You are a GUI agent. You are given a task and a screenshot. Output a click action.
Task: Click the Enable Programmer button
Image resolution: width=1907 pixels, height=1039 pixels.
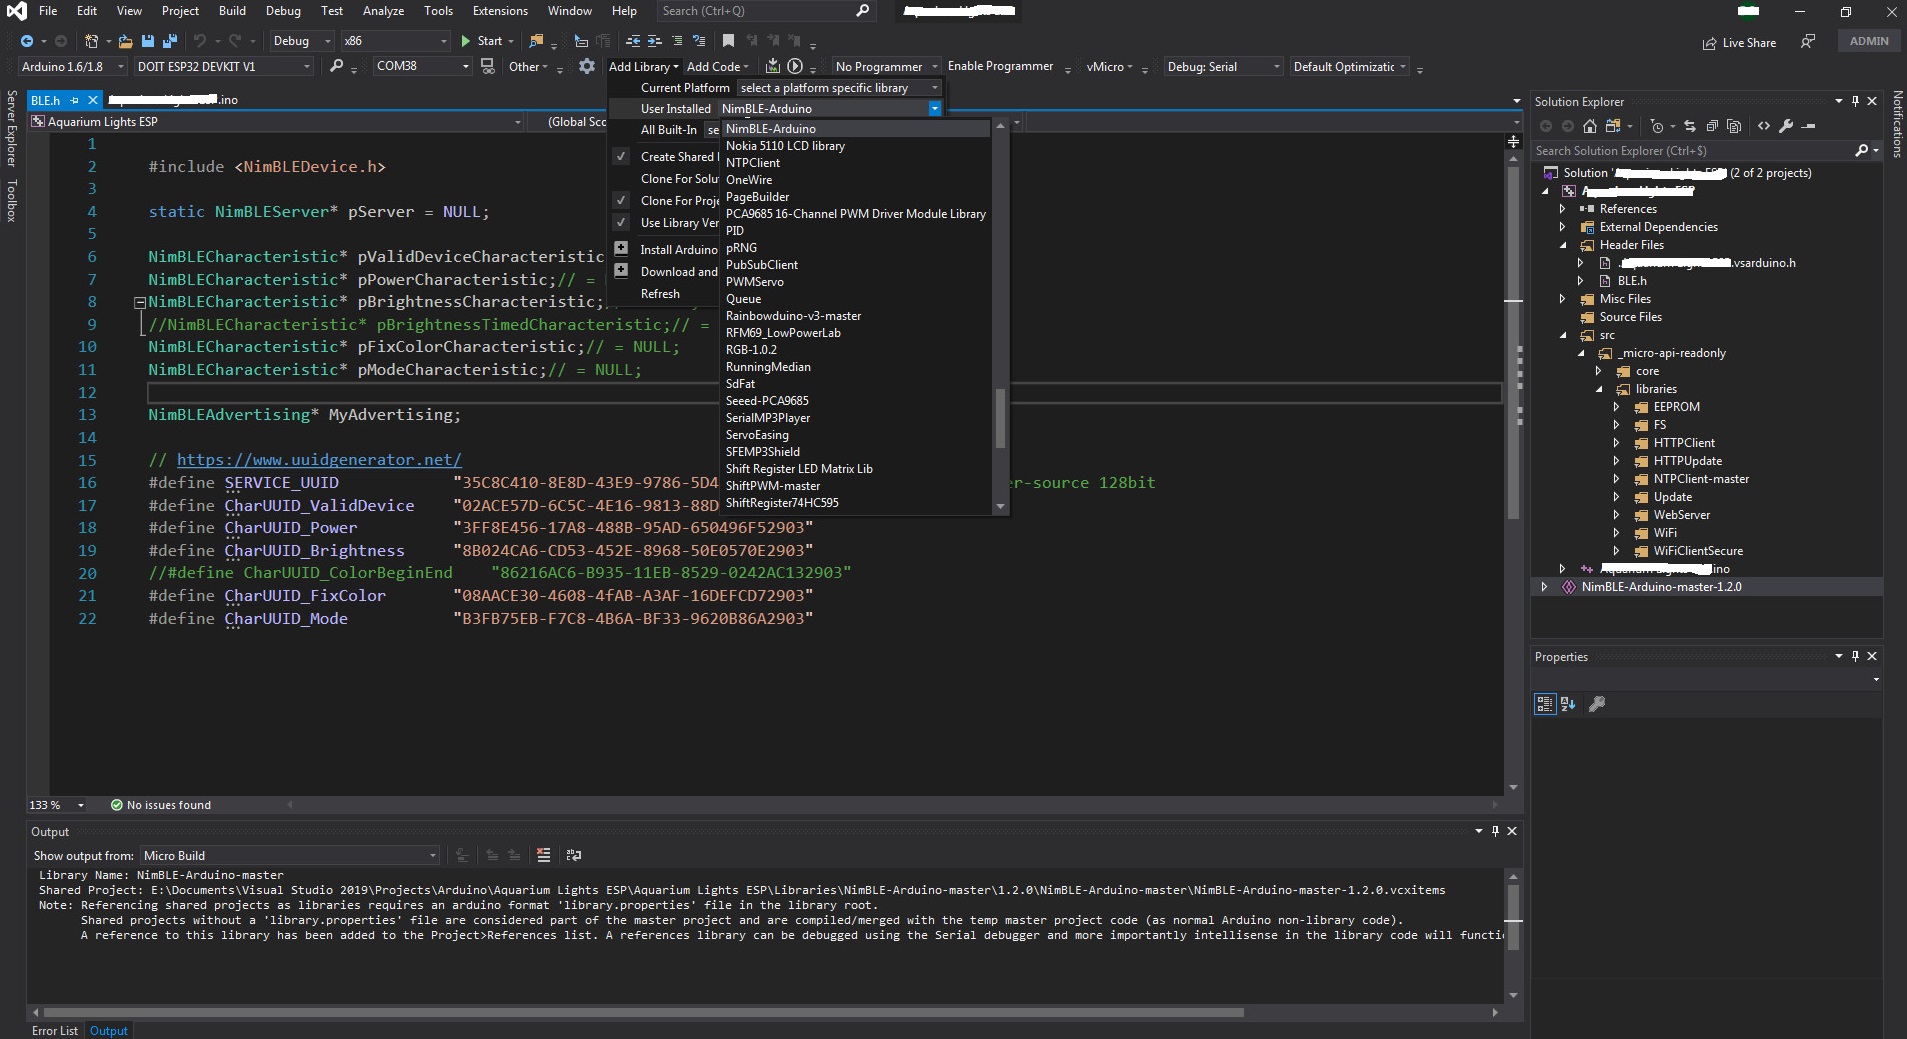[x=1000, y=66]
